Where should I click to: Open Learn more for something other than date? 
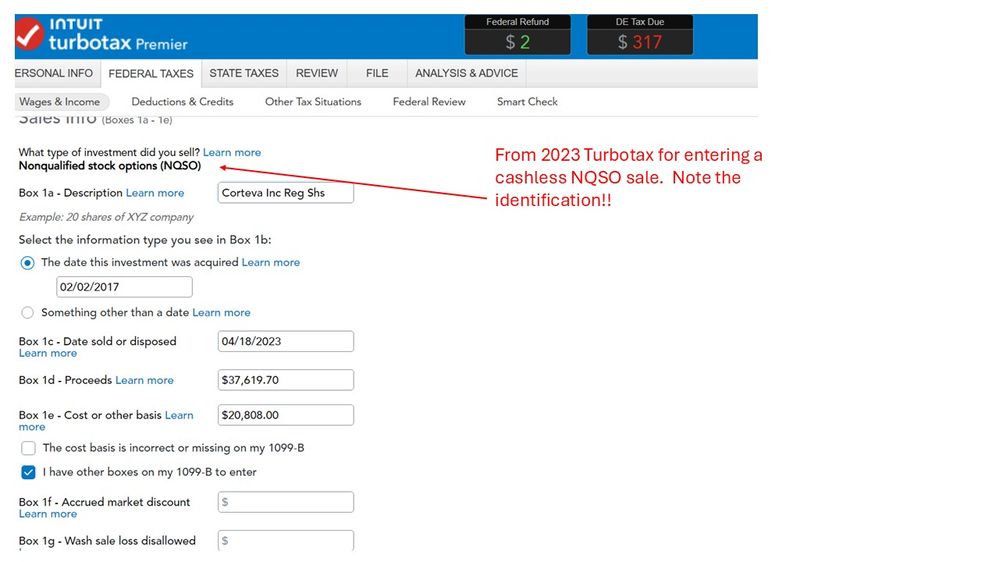[221, 312]
